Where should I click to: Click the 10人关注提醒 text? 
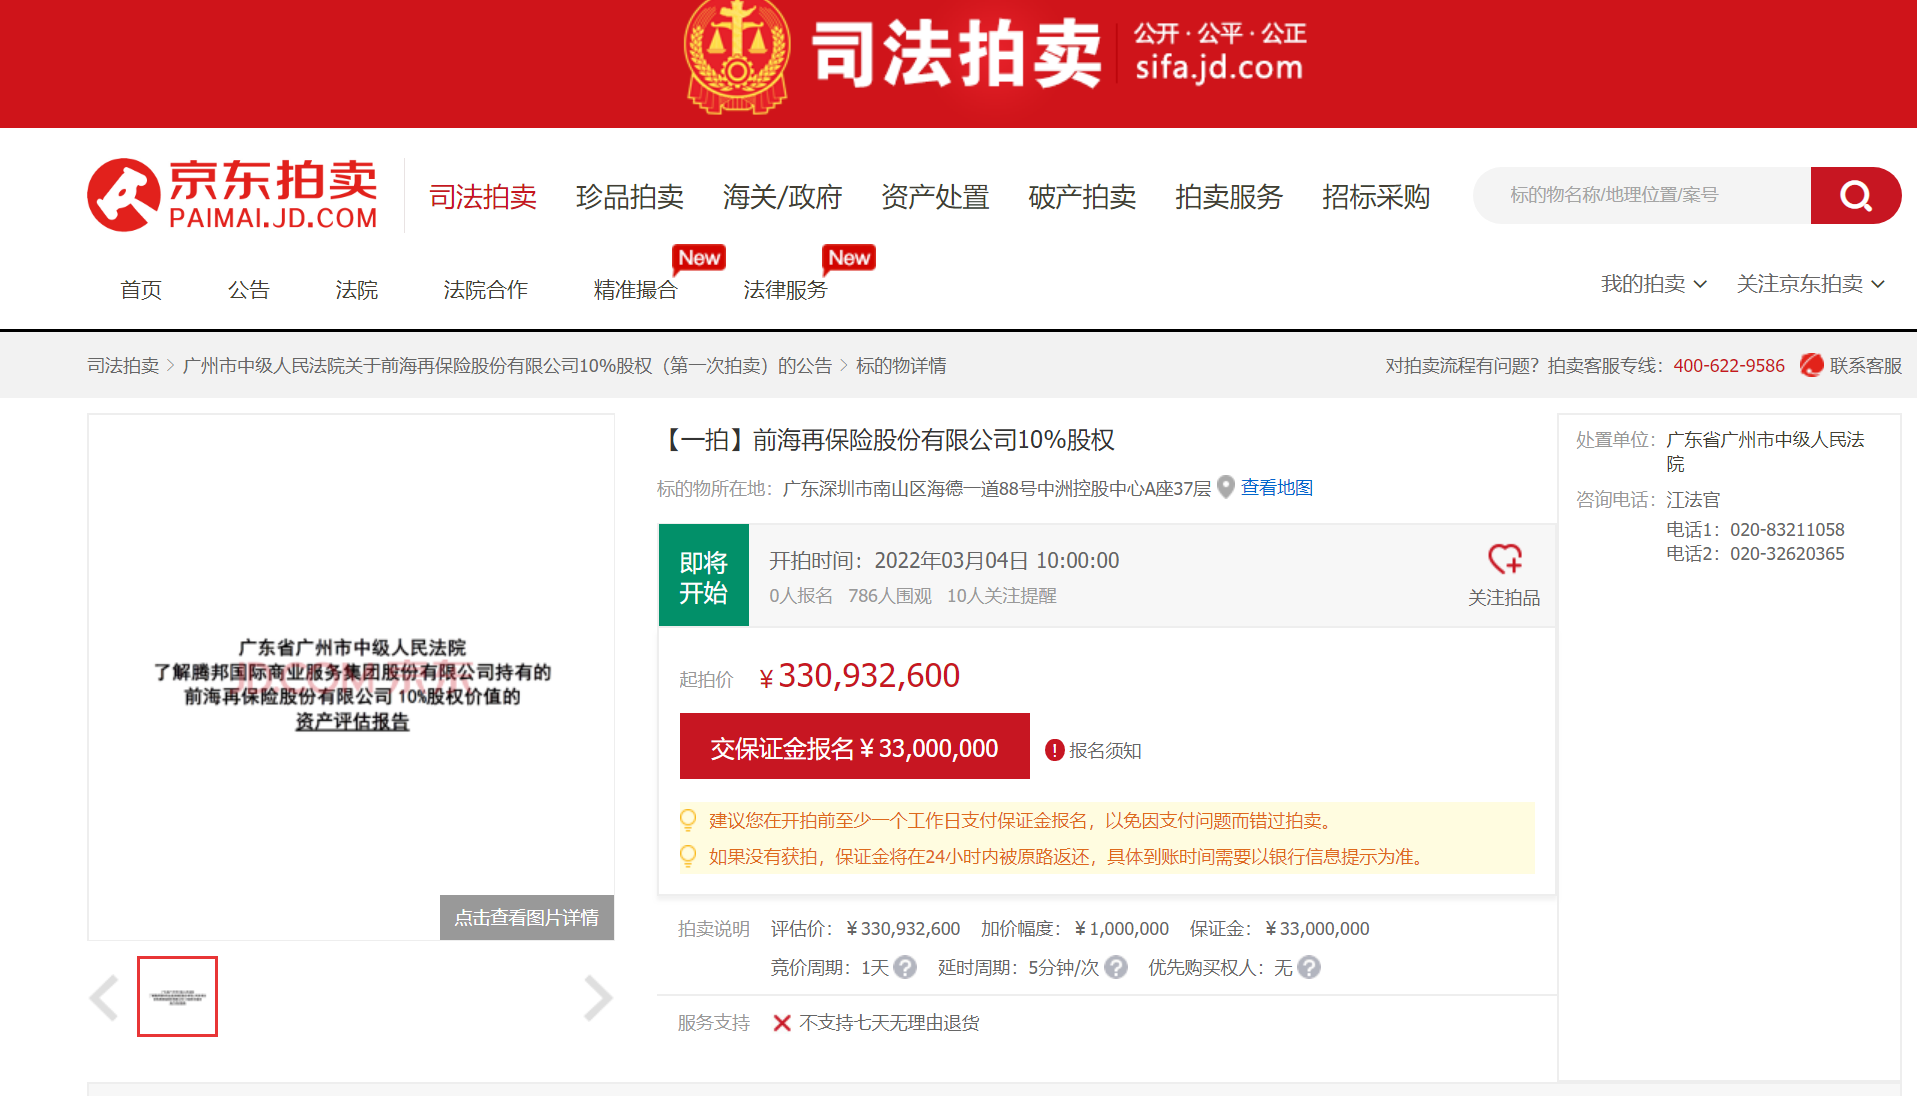coord(1002,596)
